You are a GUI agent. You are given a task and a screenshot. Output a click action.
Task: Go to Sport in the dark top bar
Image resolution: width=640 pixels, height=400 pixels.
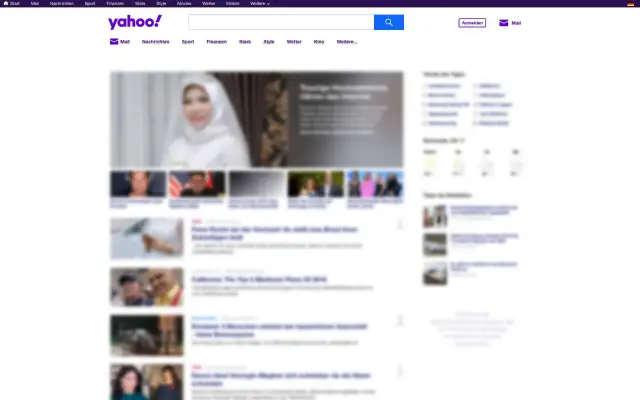point(90,3)
